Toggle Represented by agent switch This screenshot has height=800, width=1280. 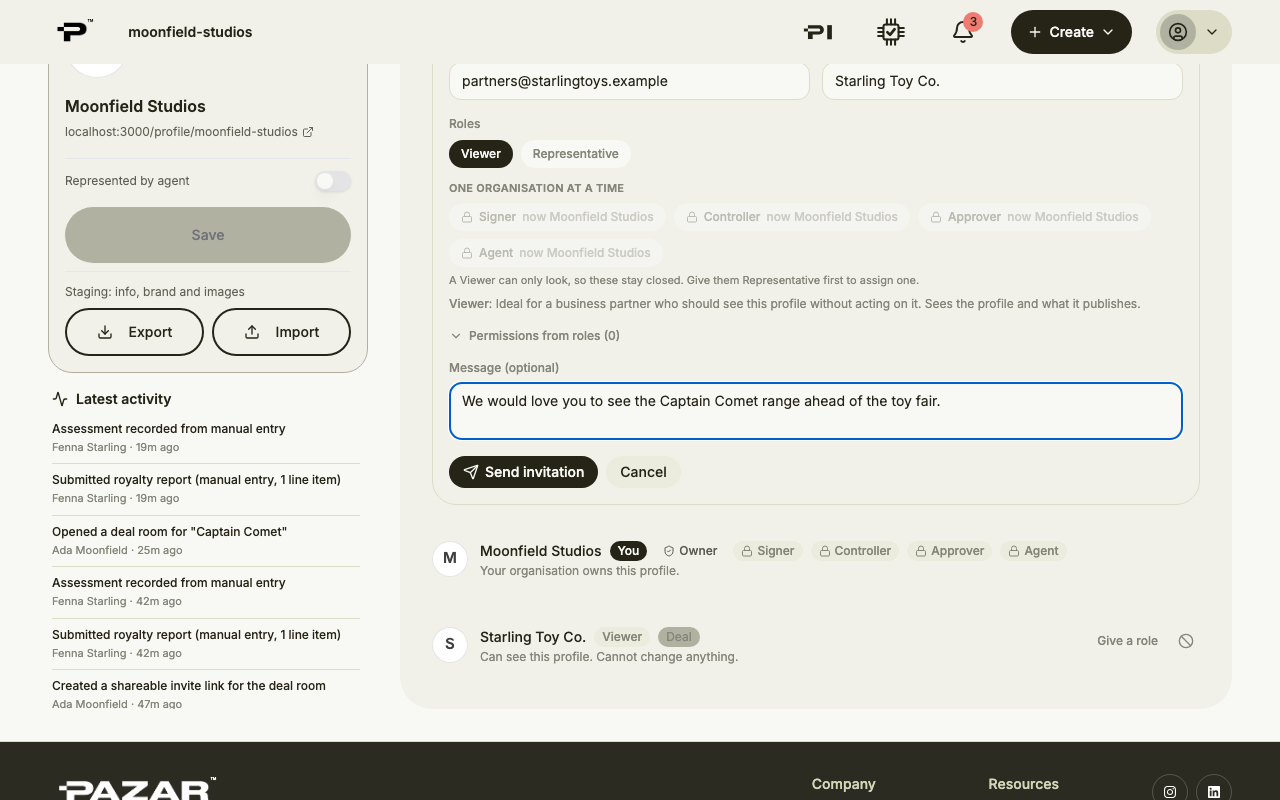tap(333, 181)
